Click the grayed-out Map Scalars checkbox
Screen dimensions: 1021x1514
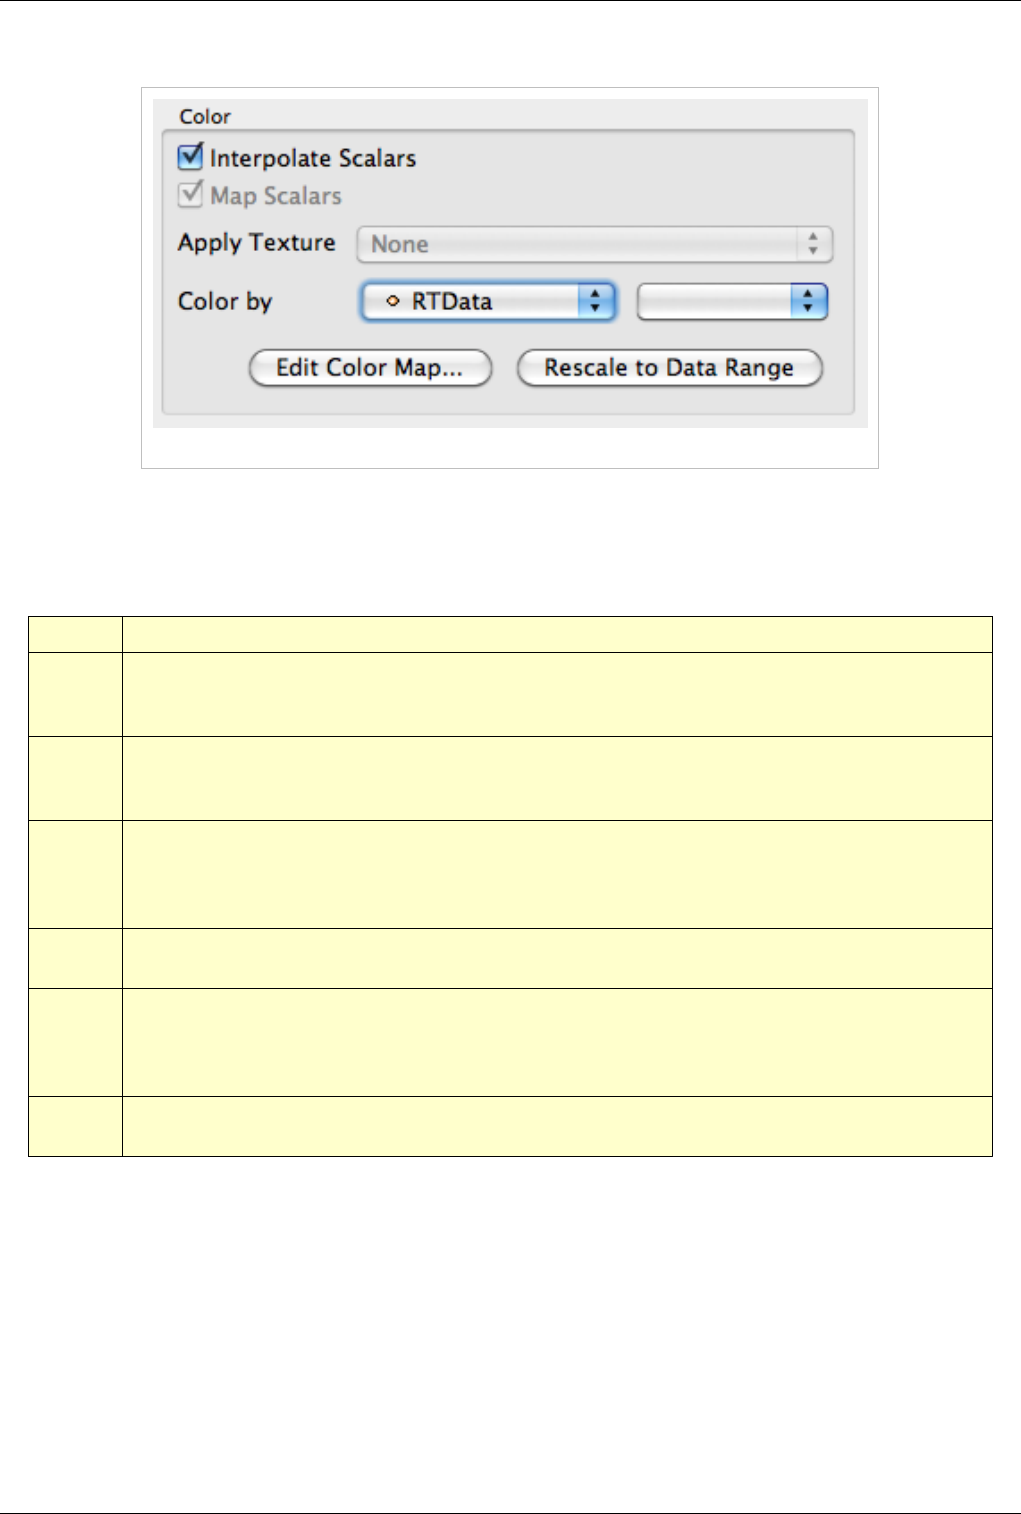[x=190, y=194]
